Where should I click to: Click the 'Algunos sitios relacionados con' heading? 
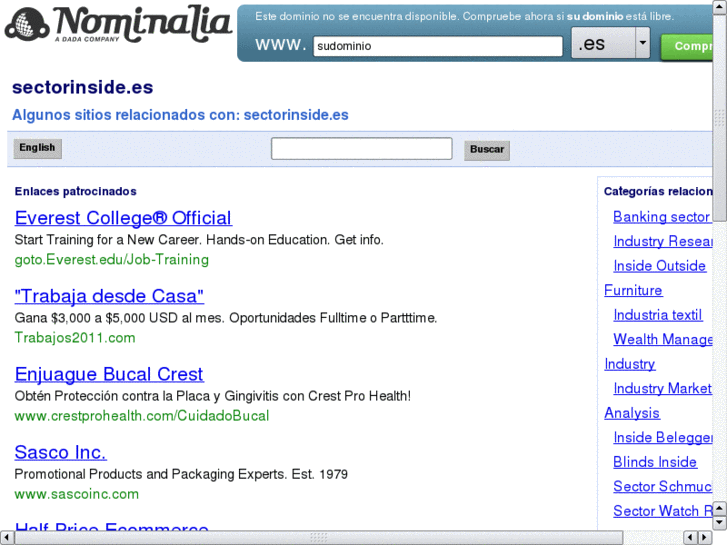point(180,115)
